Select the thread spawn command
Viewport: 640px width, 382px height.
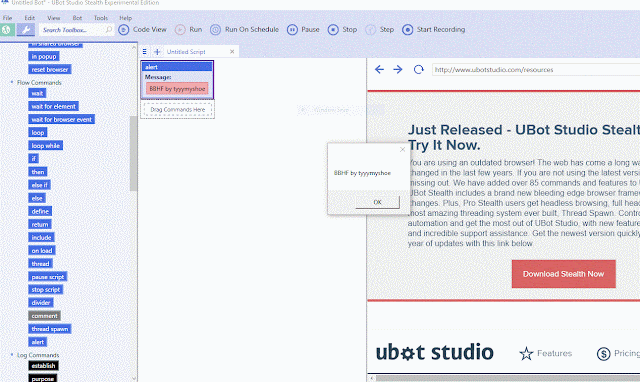[50, 329]
